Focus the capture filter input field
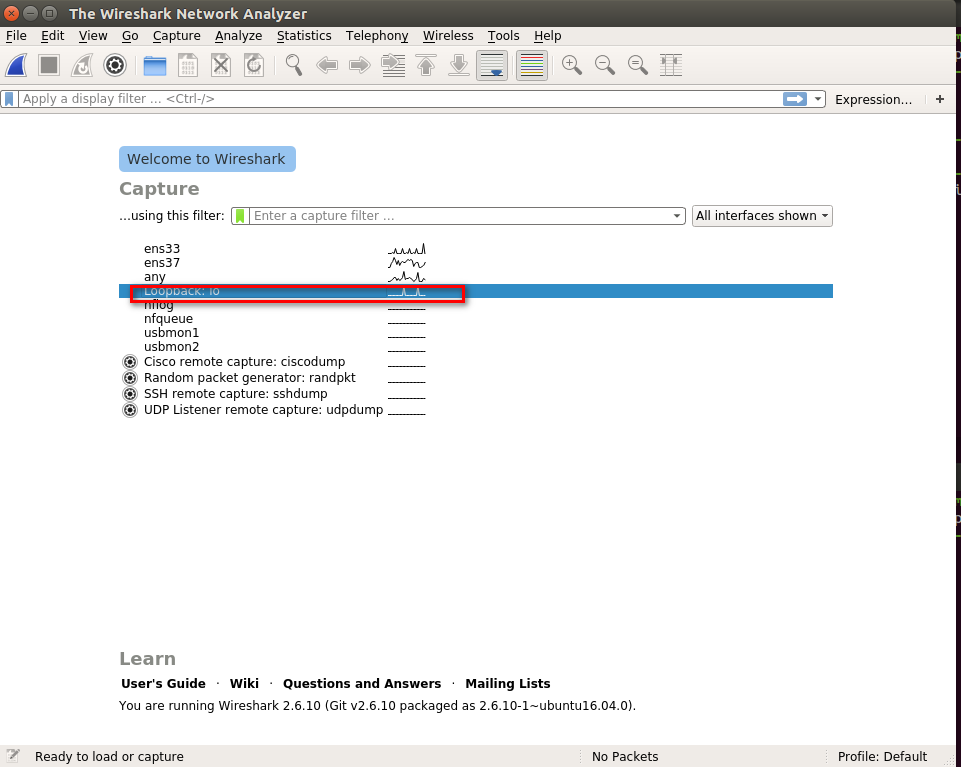The height and width of the screenshot is (767, 961). pos(460,216)
